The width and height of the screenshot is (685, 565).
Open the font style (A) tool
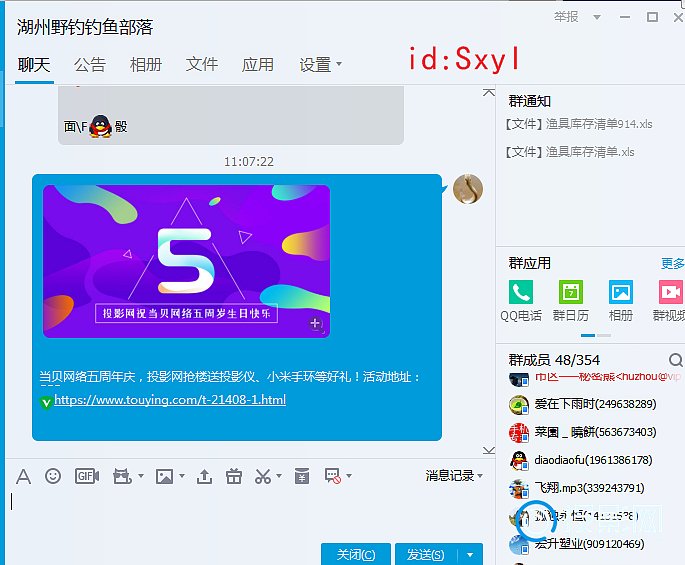[24, 476]
